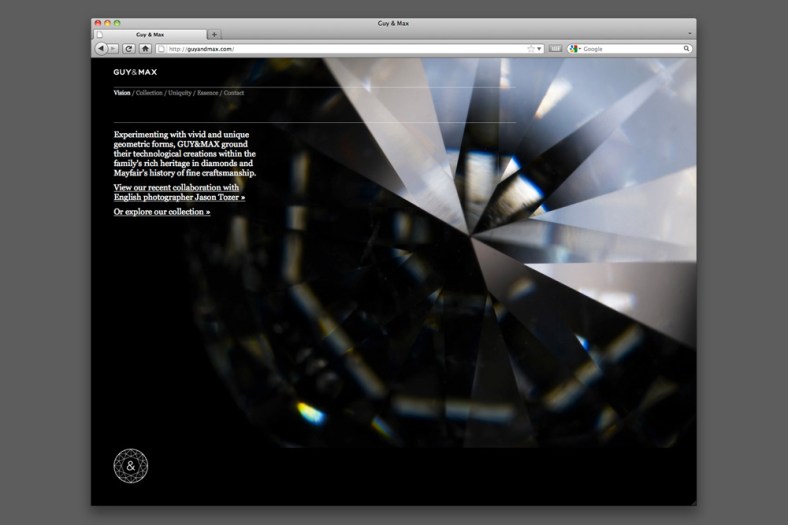
Task: Open the Uniquity navigation item
Action: 180,93
